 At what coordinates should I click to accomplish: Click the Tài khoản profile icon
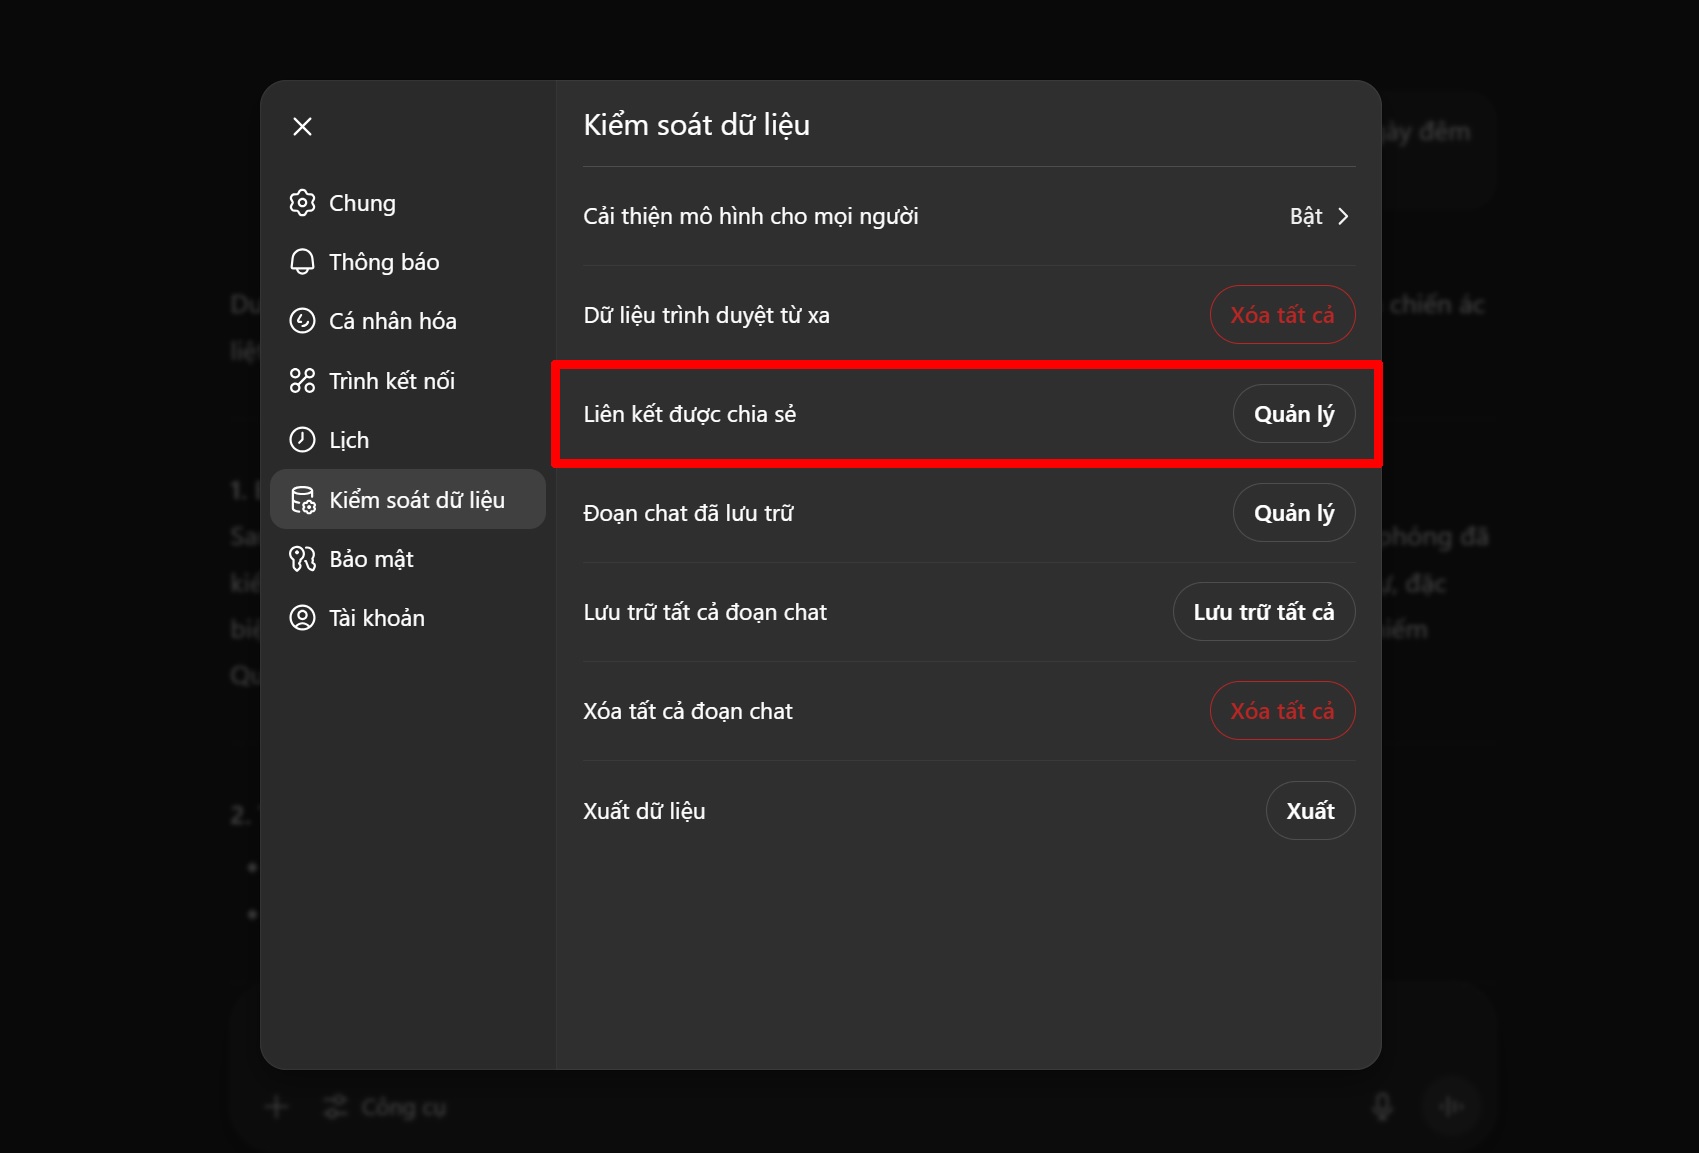pyautogui.click(x=302, y=618)
